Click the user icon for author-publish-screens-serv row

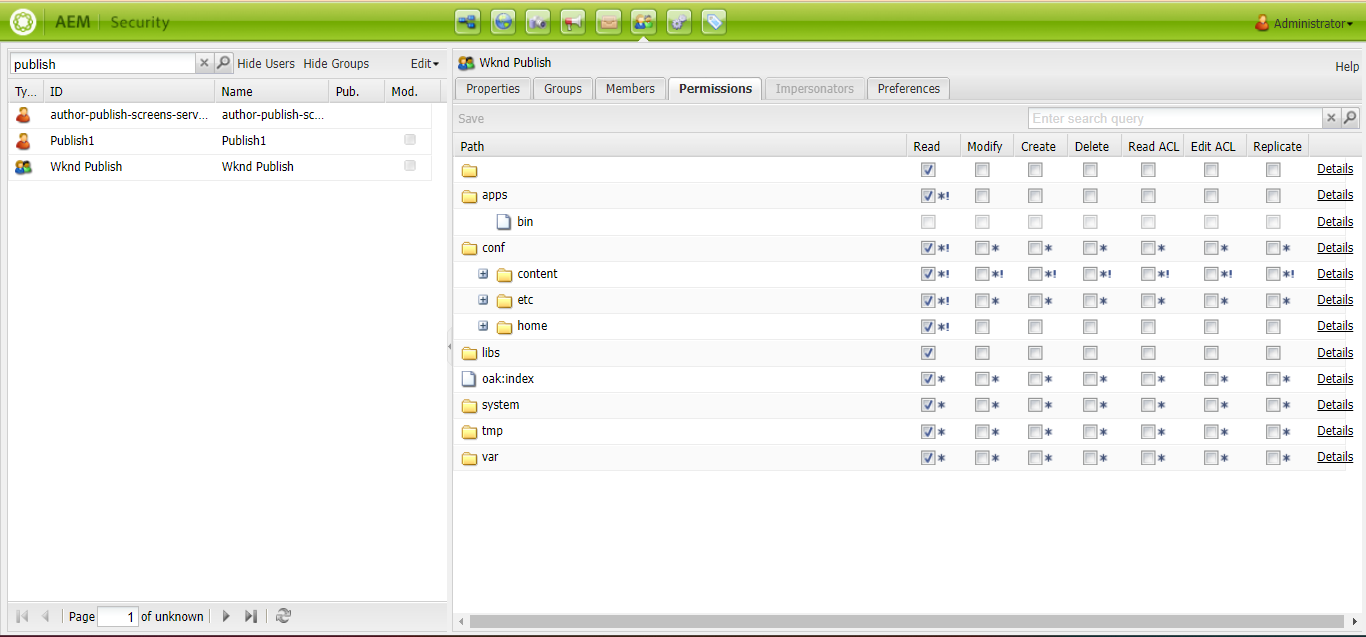tap(23, 115)
